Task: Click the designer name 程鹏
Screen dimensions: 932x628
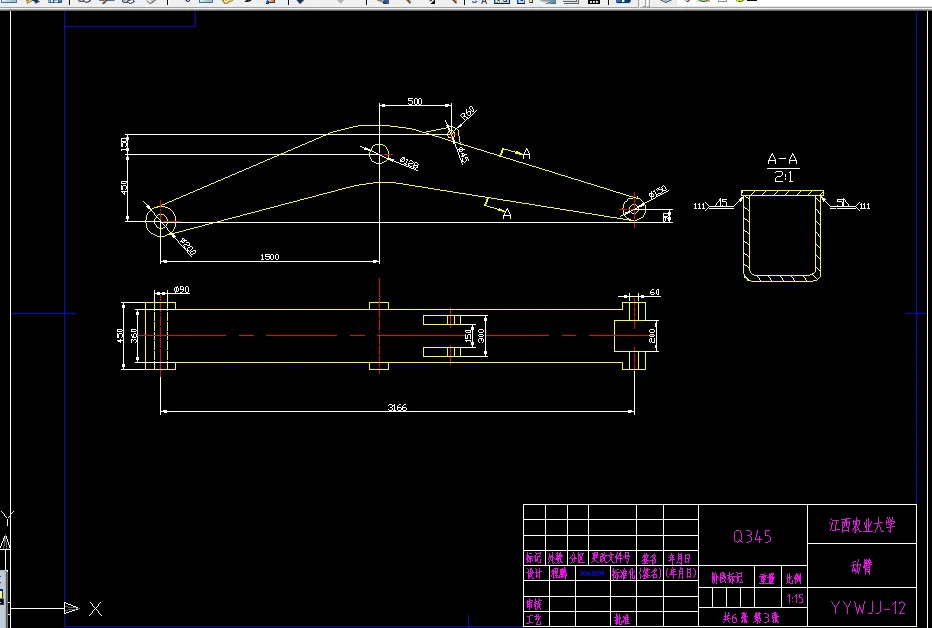Action: 559,573
